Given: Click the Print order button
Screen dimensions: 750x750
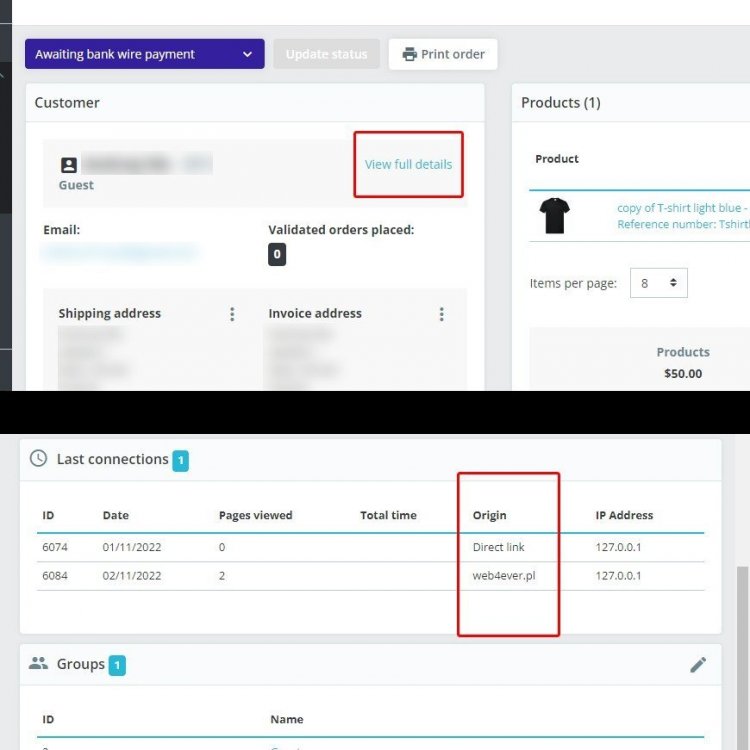Looking at the screenshot, I should [443, 54].
